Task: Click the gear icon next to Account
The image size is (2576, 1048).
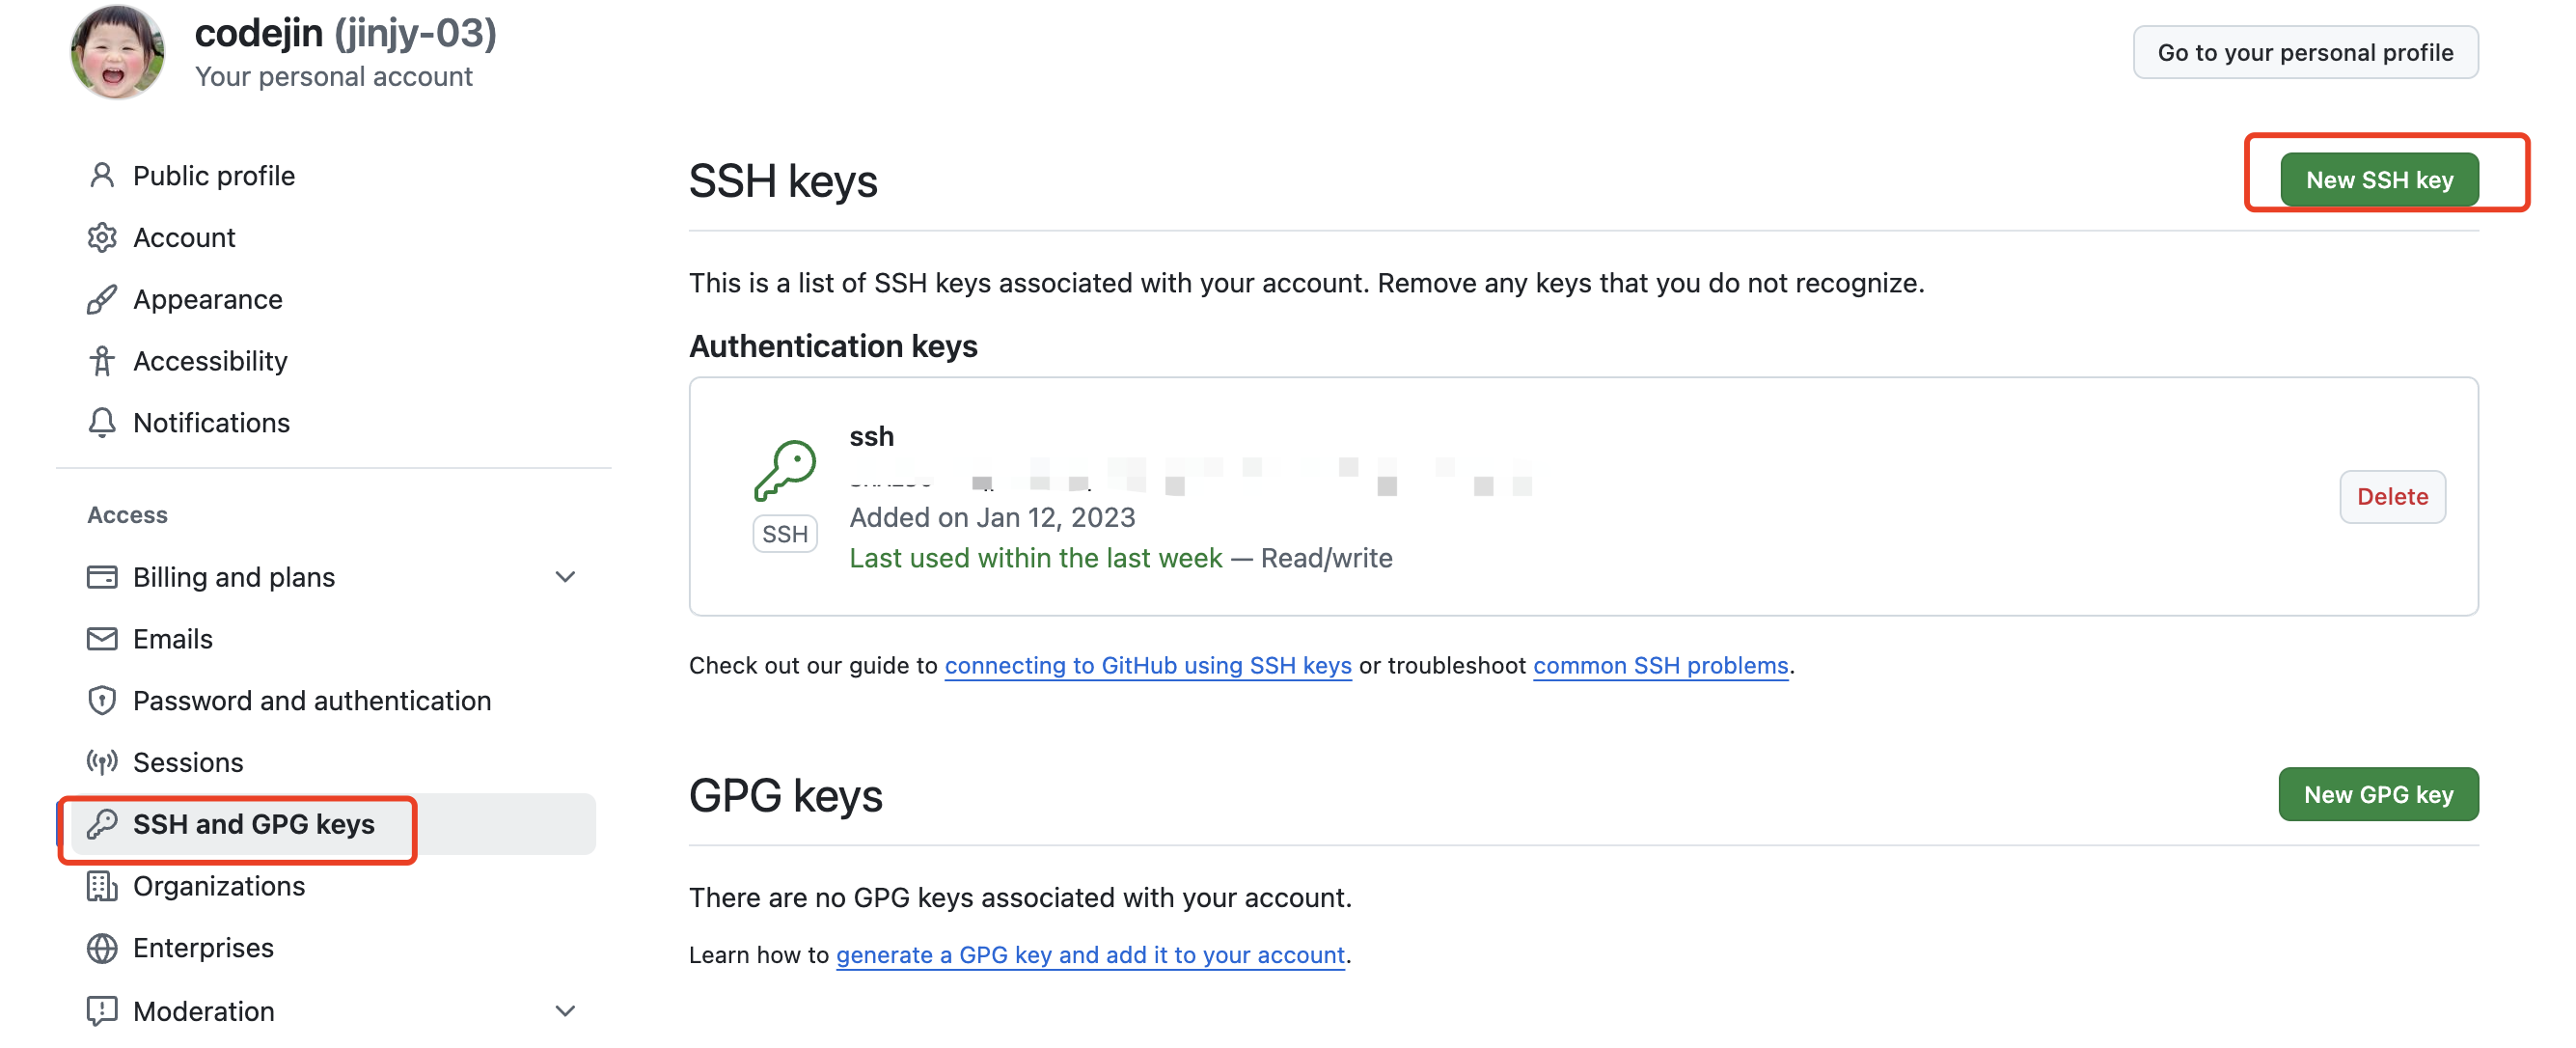Action: (102, 237)
